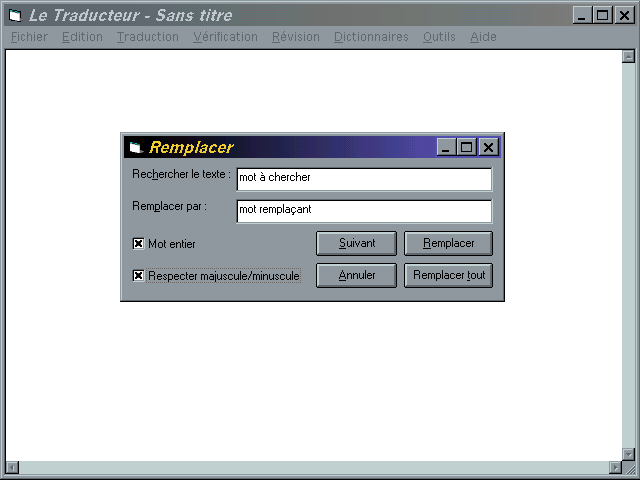The width and height of the screenshot is (640, 480).
Task: Toggle Respecter majuscule/minuscule checkbox
Action: tap(138, 276)
